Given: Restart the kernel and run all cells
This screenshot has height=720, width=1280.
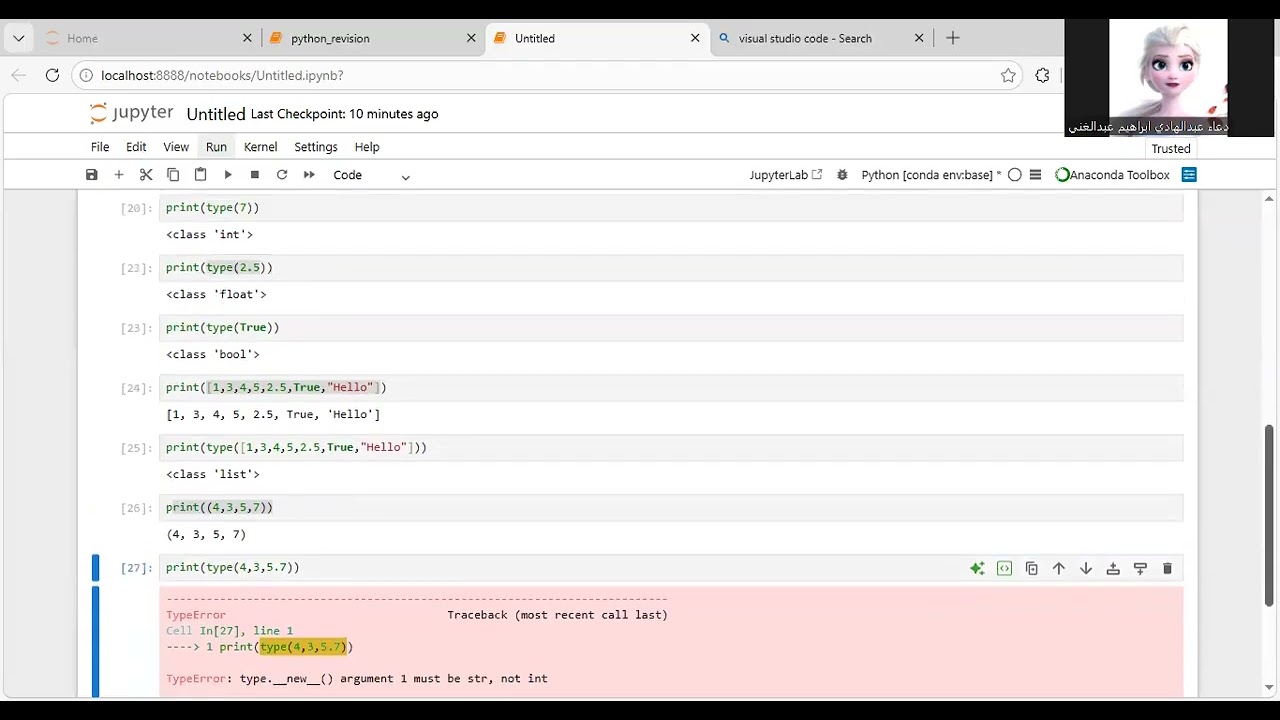Looking at the screenshot, I should (x=309, y=175).
